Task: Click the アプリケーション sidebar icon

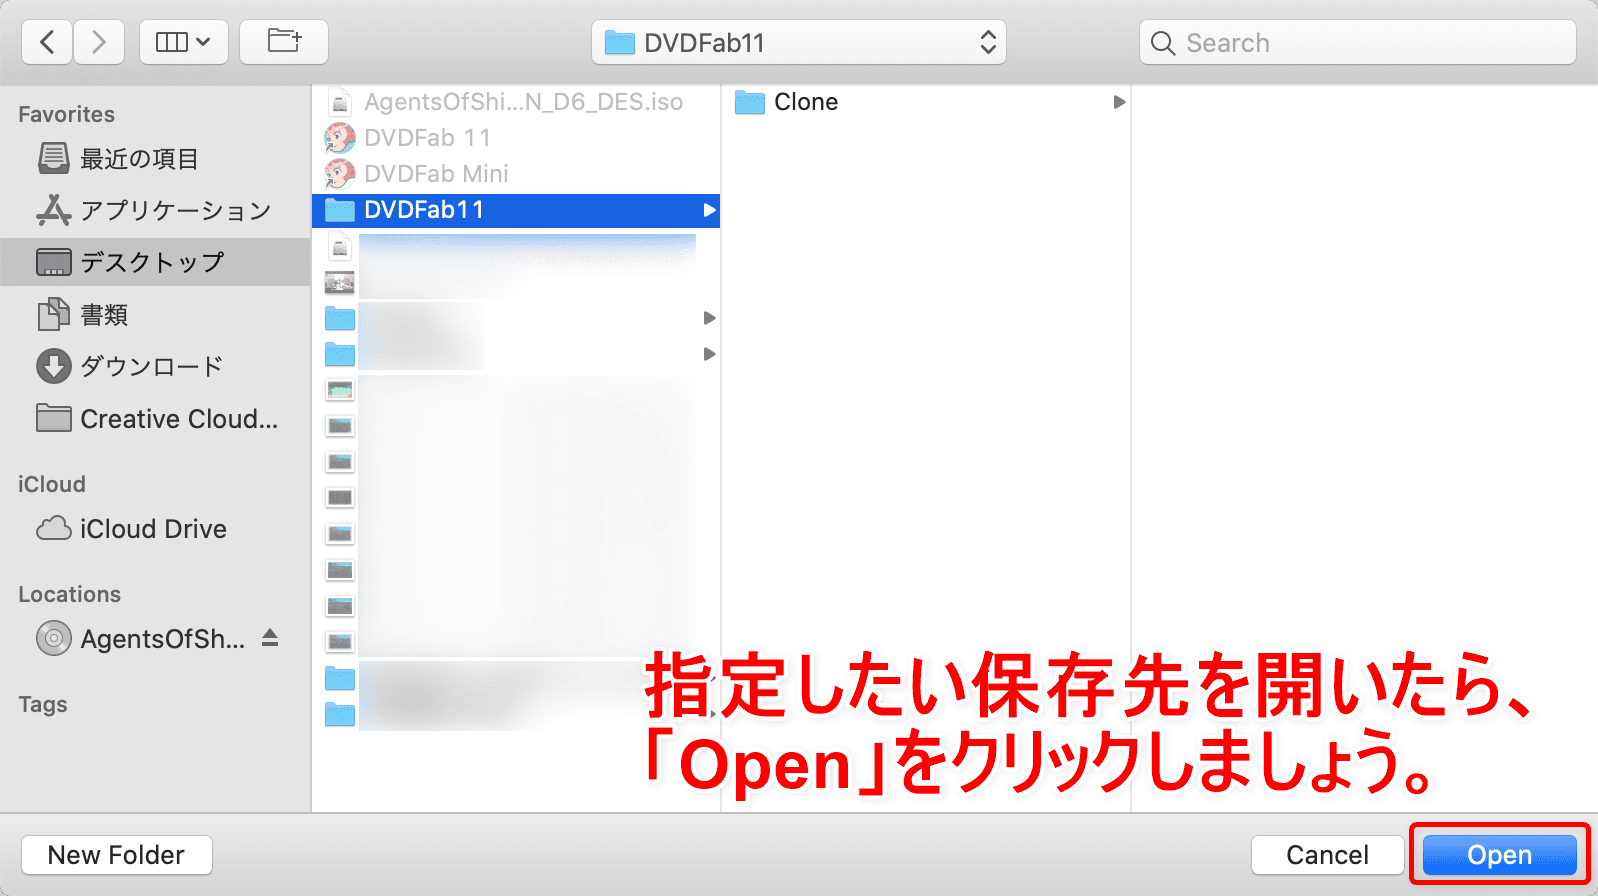Action: click(x=53, y=210)
